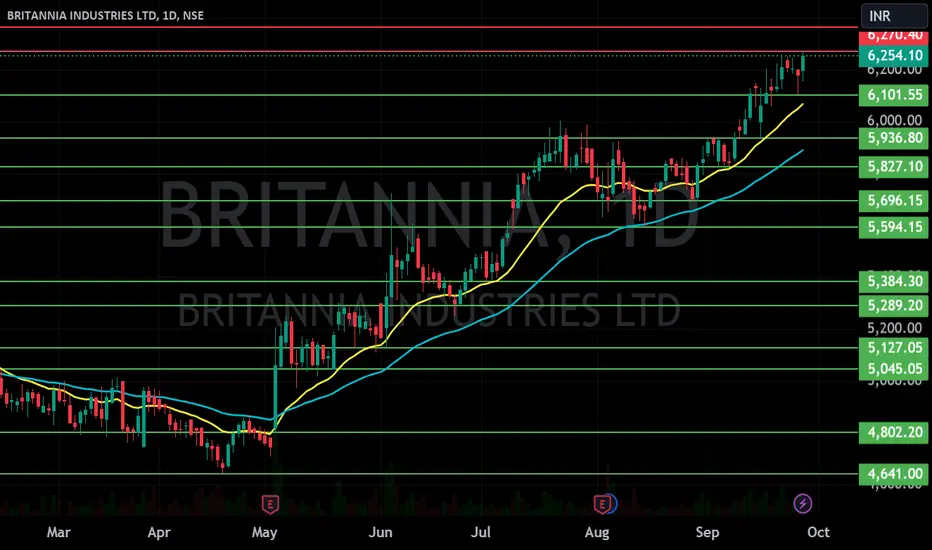
Task: Click the purple lightning event icon
Action: click(802, 504)
